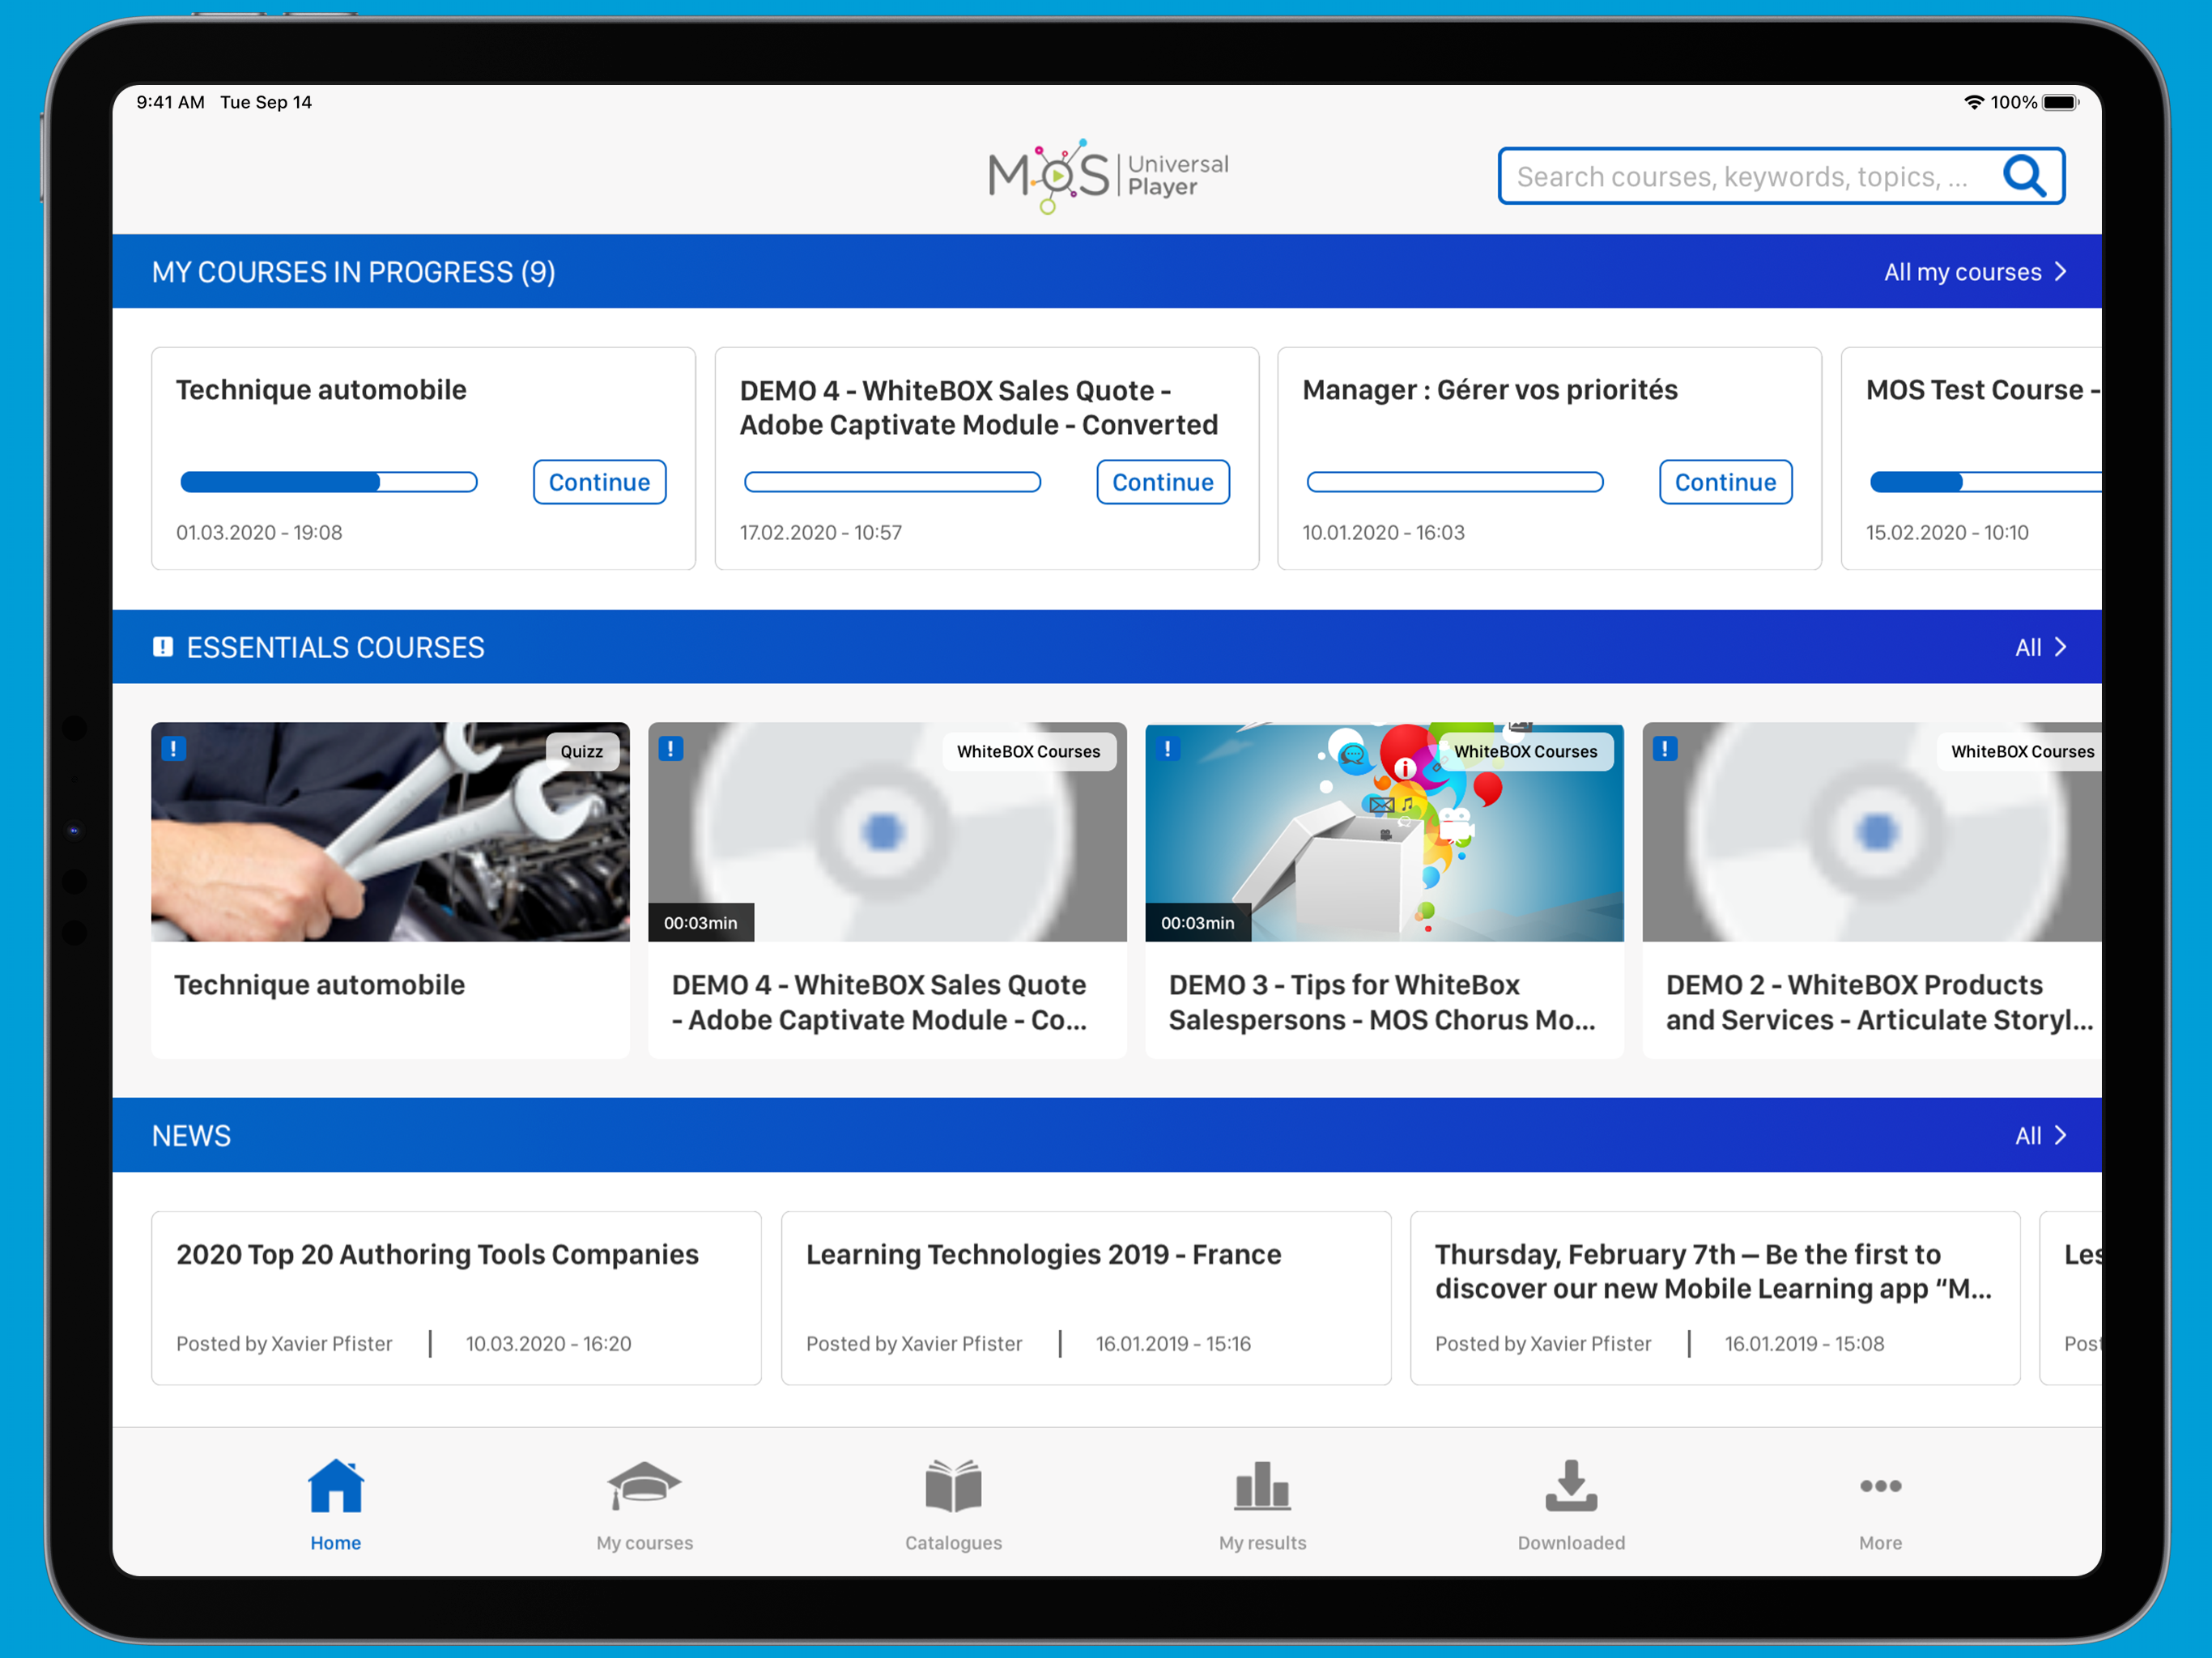Viewport: 2212px width, 1658px height.
Task: Click date 17.02.2020 - 10:57
Action: pyautogui.click(x=821, y=532)
